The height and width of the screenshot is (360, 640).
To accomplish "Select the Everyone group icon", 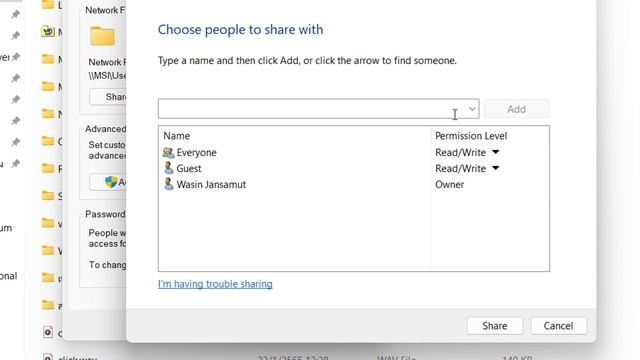I will (x=168, y=153).
